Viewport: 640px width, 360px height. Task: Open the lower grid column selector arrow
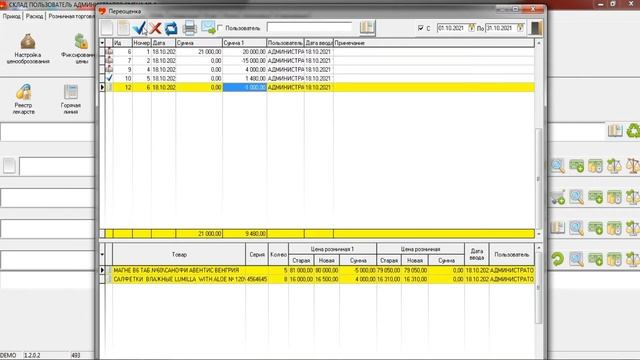pos(102,254)
